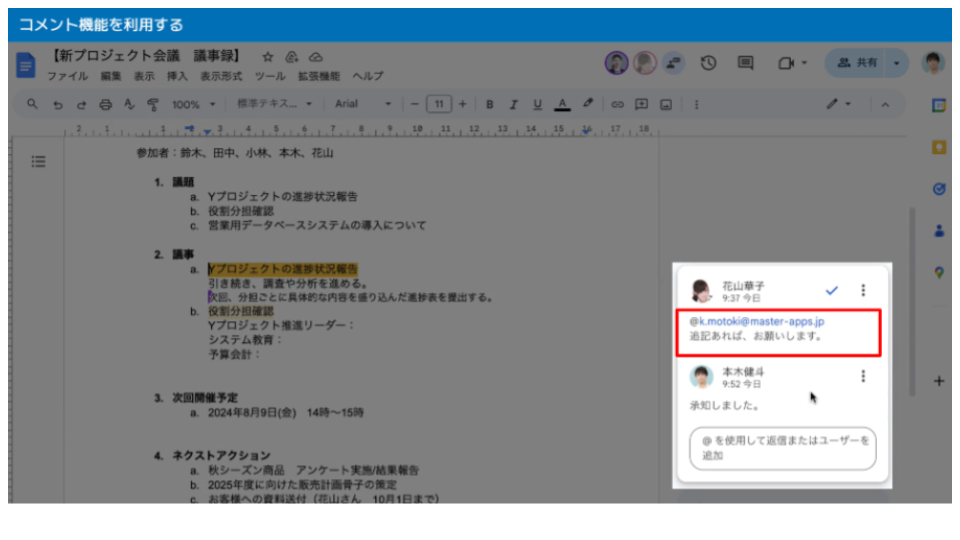Add a comment from toolbar
The height and width of the screenshot is (540, 960).
[641, 105]
